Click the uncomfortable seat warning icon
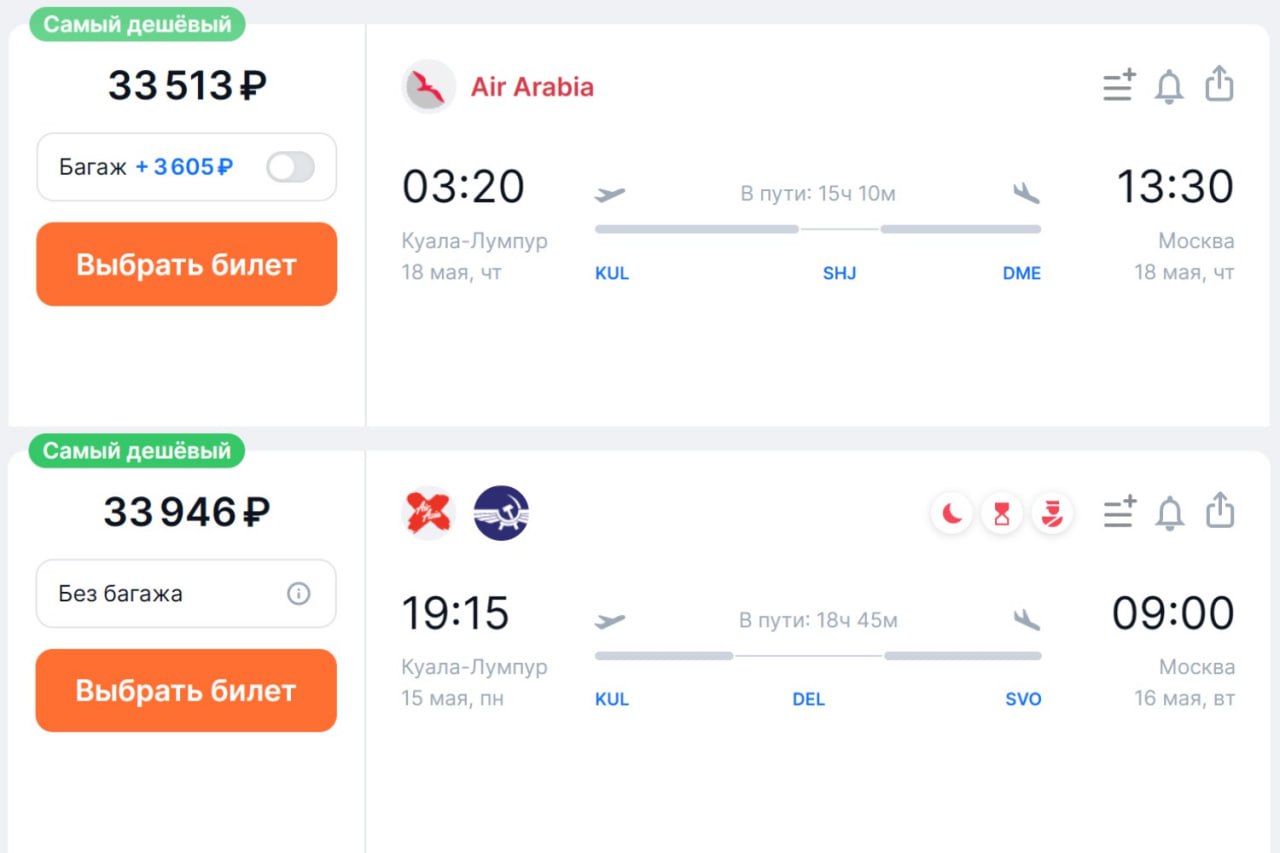The width and height of the screenshot is (1280, 853). [1052, 514]
